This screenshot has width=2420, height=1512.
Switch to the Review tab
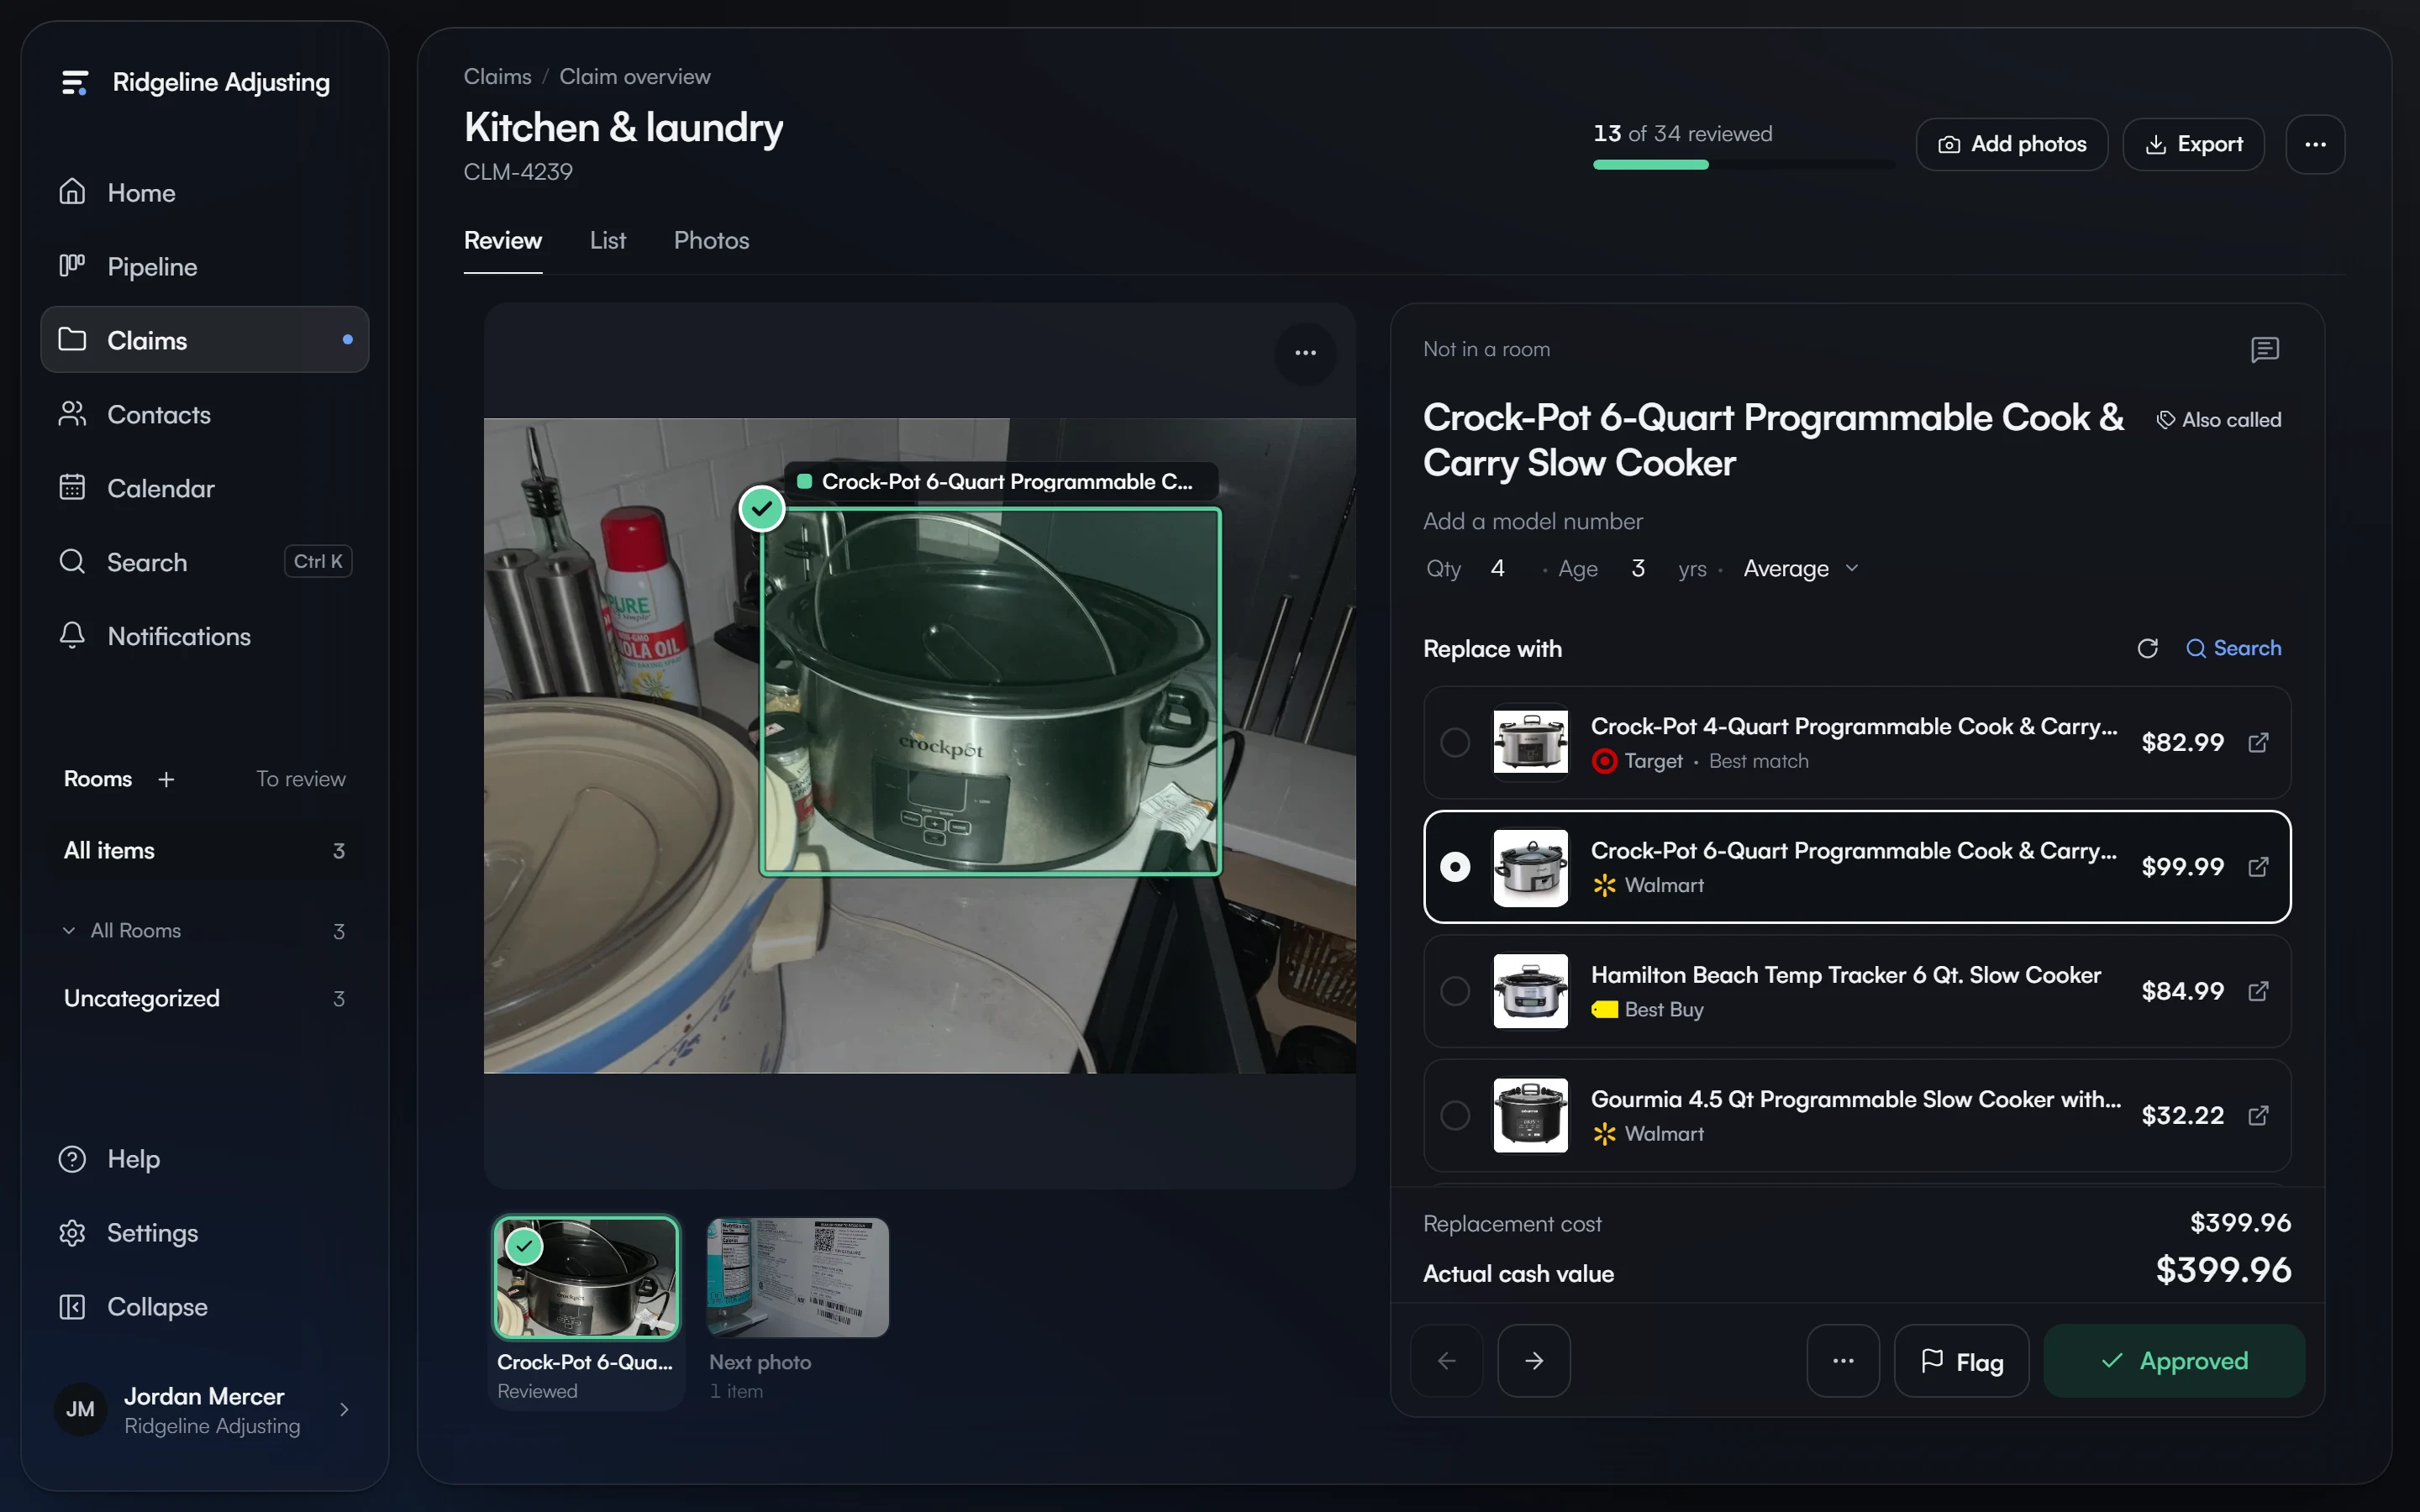(x=503, y=241)
